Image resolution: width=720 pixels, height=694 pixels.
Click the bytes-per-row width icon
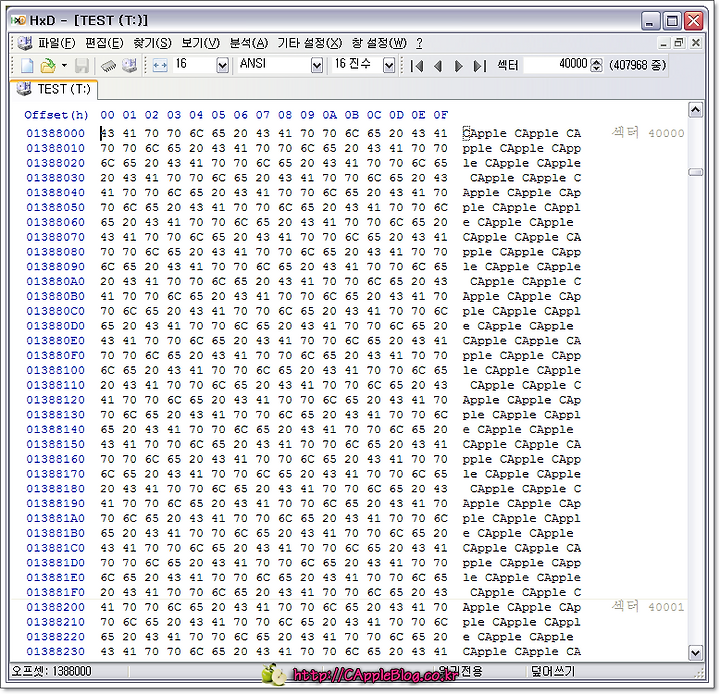click(x=160, y=66)
